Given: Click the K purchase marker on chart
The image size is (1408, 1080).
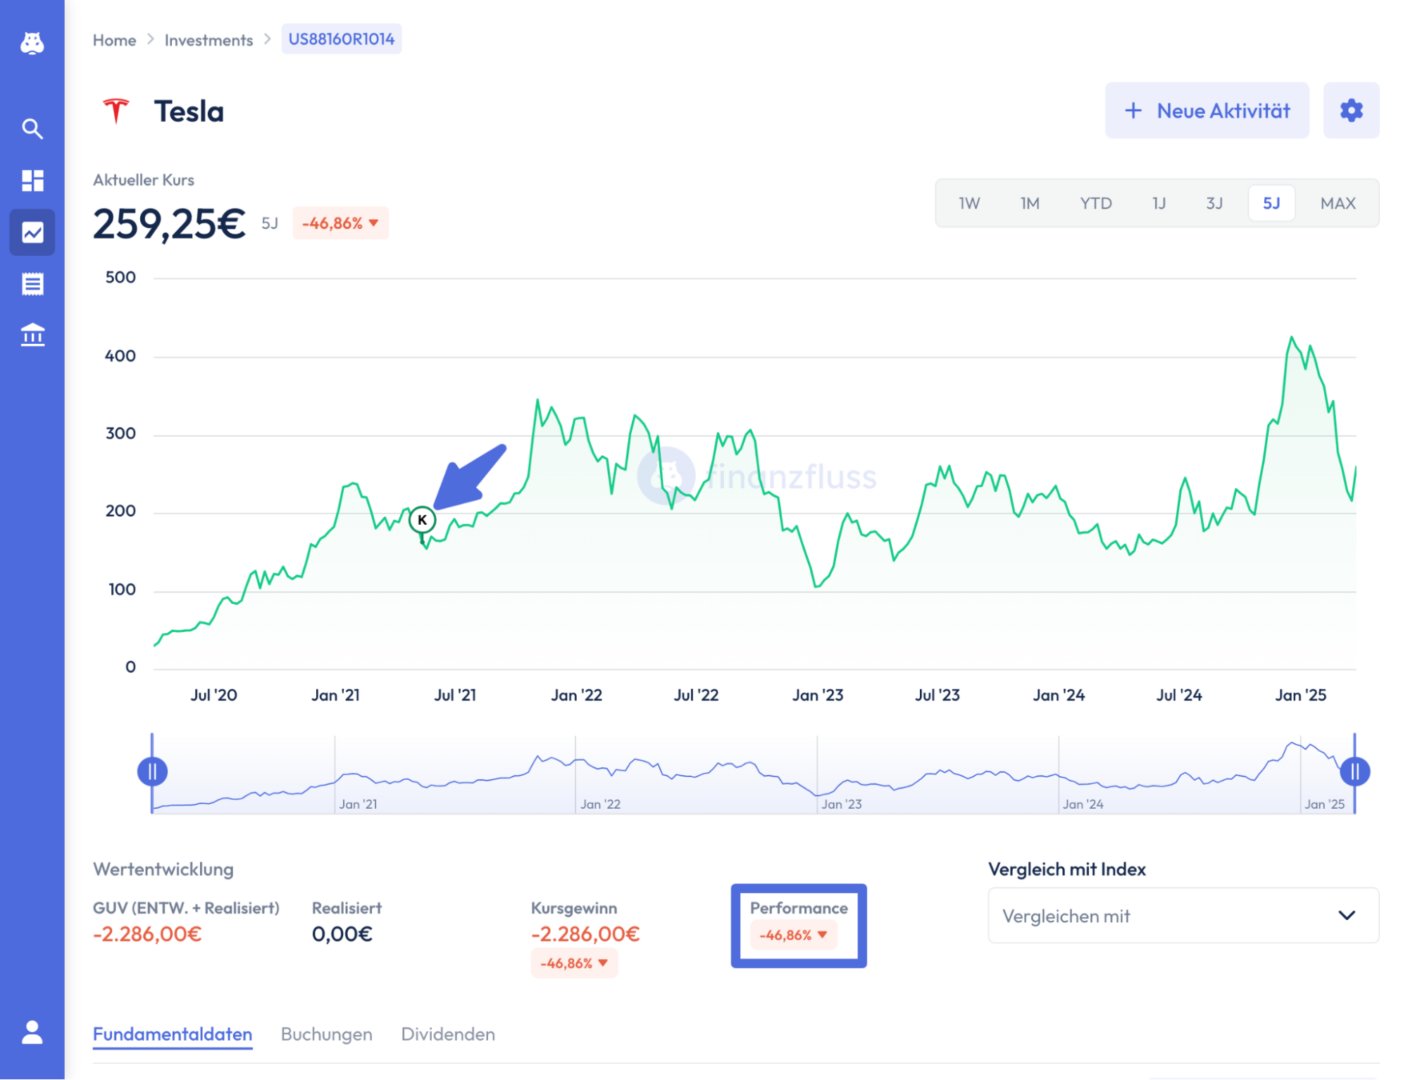Looking at the screenshot, I should (x=422, y=520).
